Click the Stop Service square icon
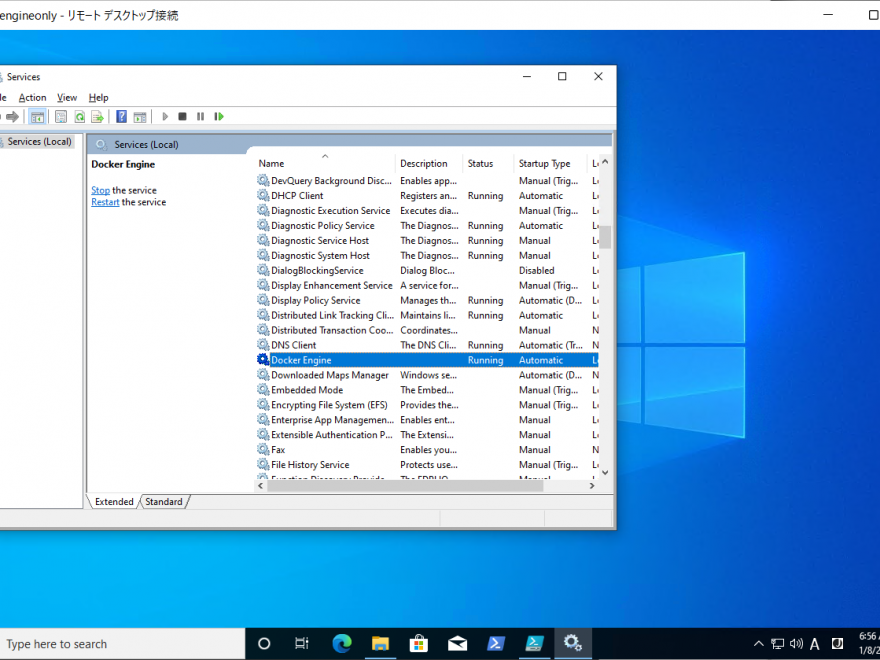The height and width of the screenshot is (660, 880). coord(182,117)
